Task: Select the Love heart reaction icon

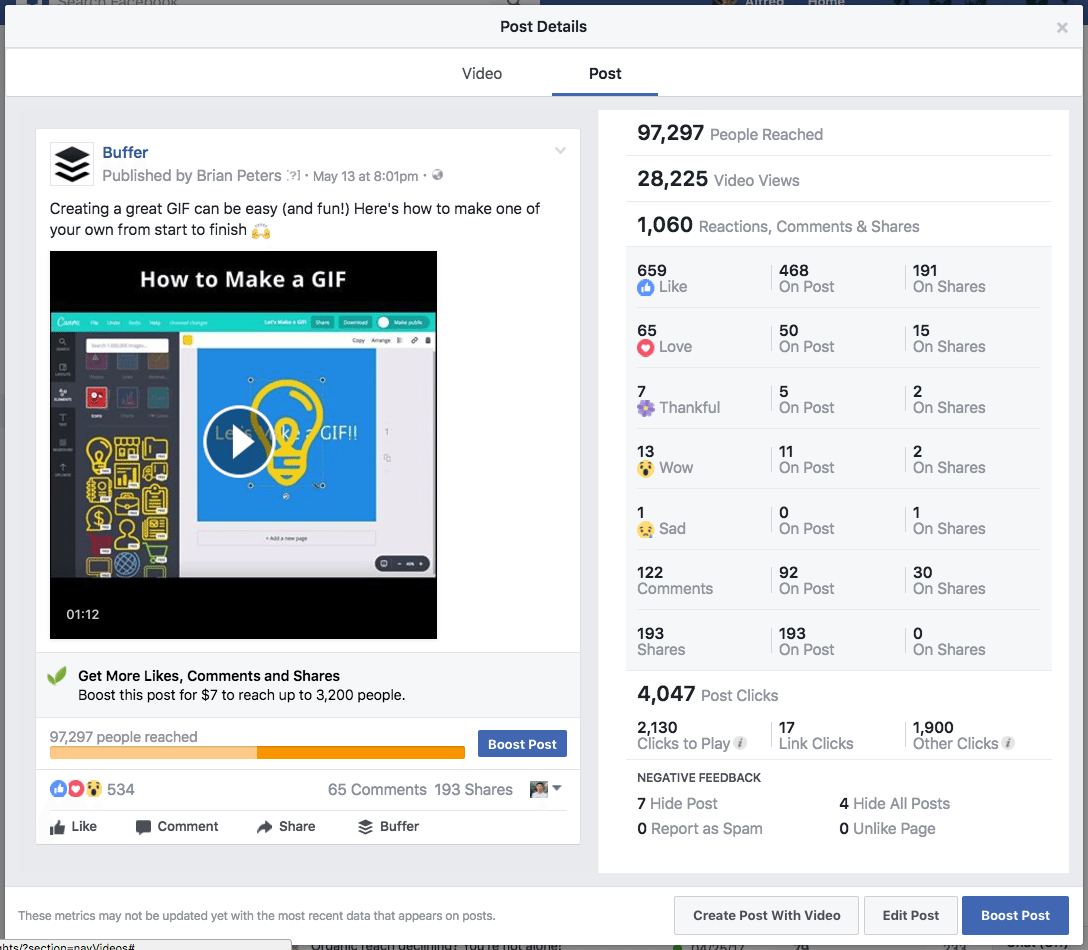Action: 648,347
